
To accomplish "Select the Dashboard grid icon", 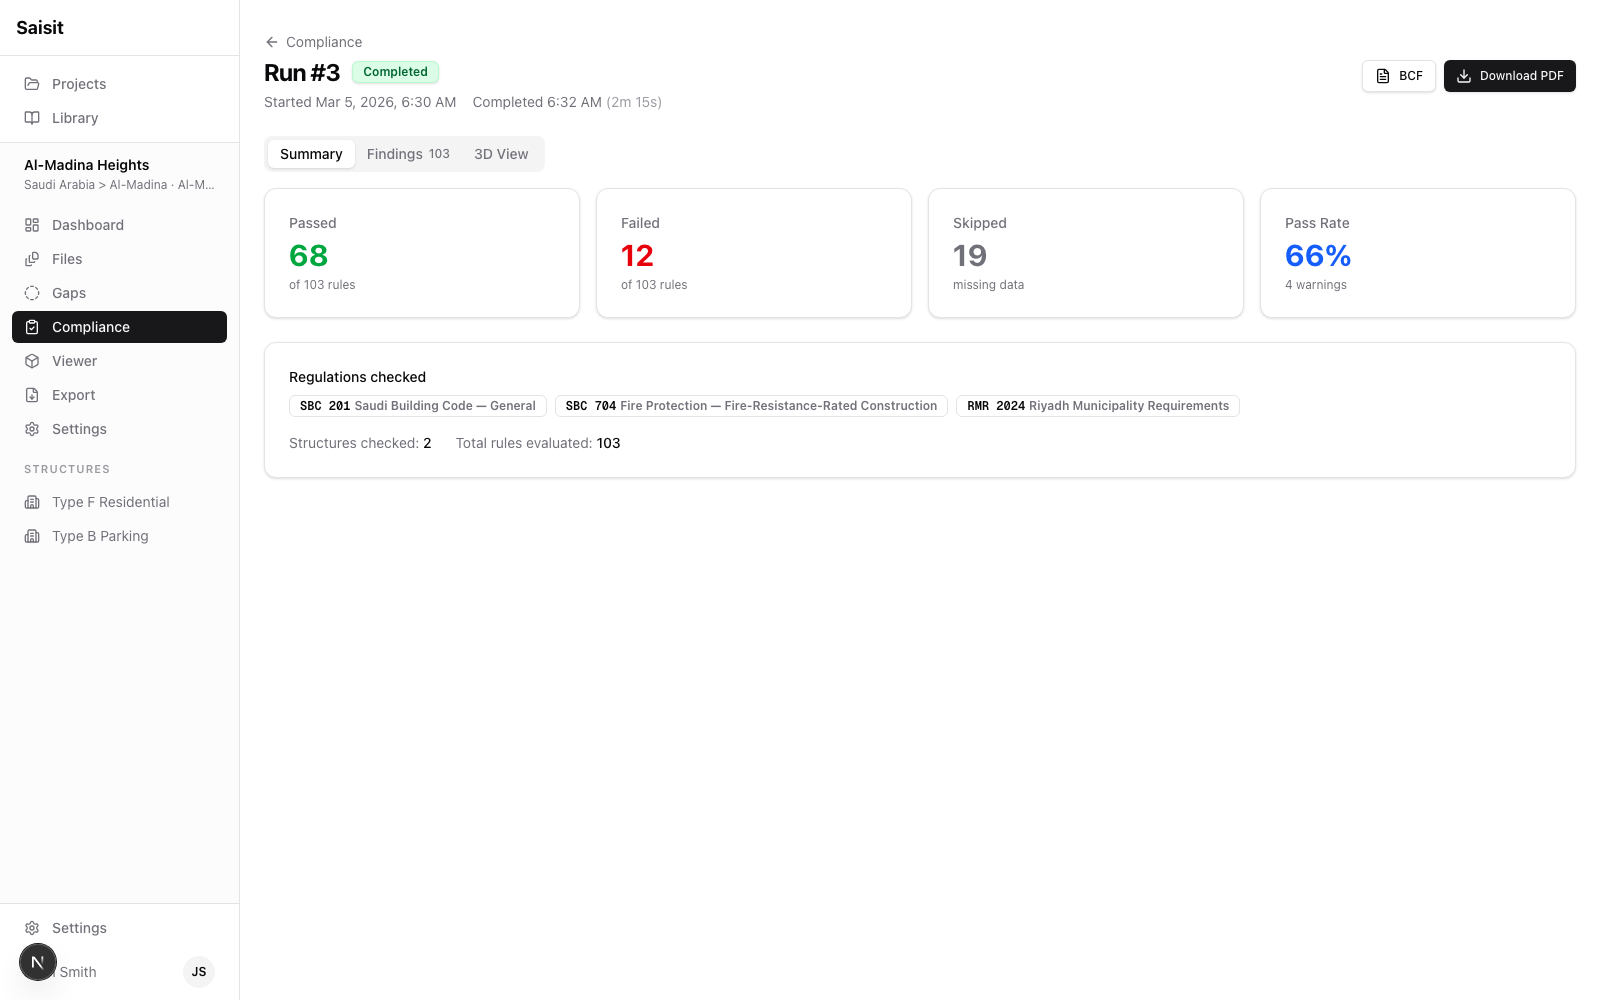I will [32, 225].
